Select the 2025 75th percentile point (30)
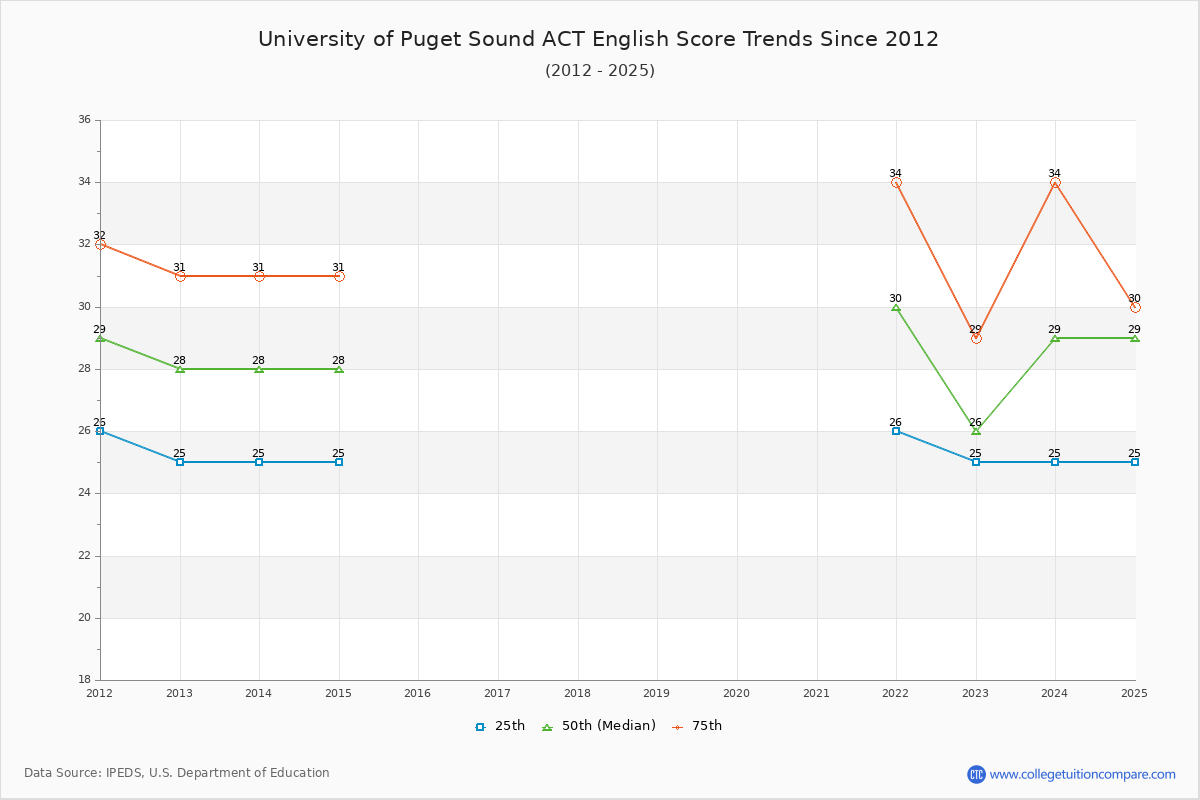 click(x=1135, y=307)
